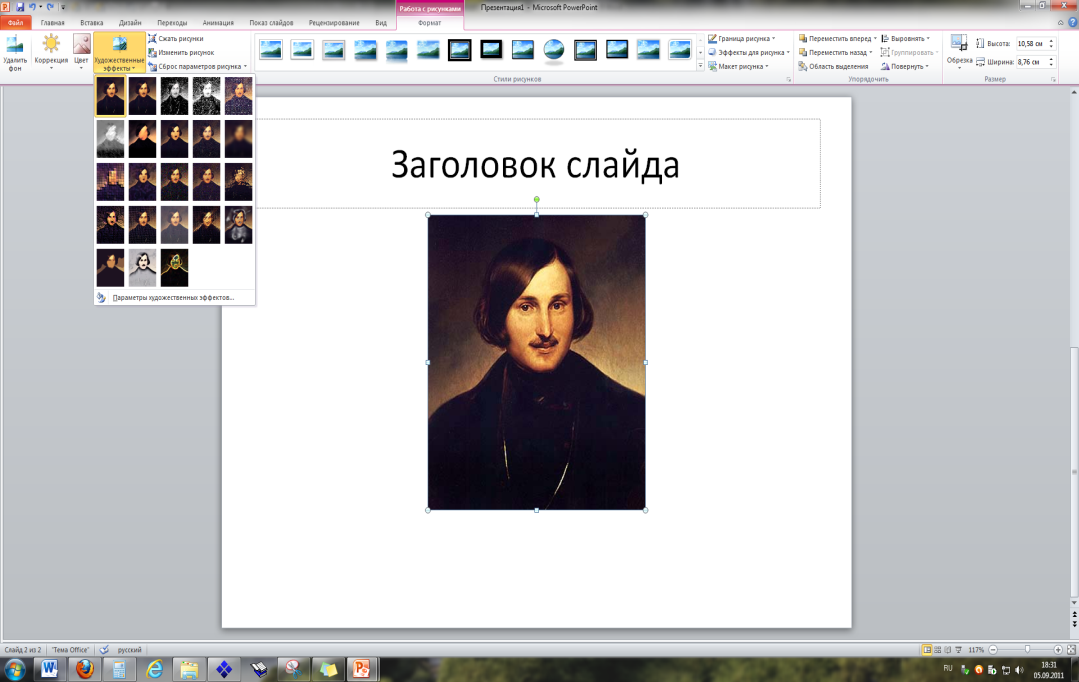Click the Заголовок слайда title placeholder

pos(535,164)
